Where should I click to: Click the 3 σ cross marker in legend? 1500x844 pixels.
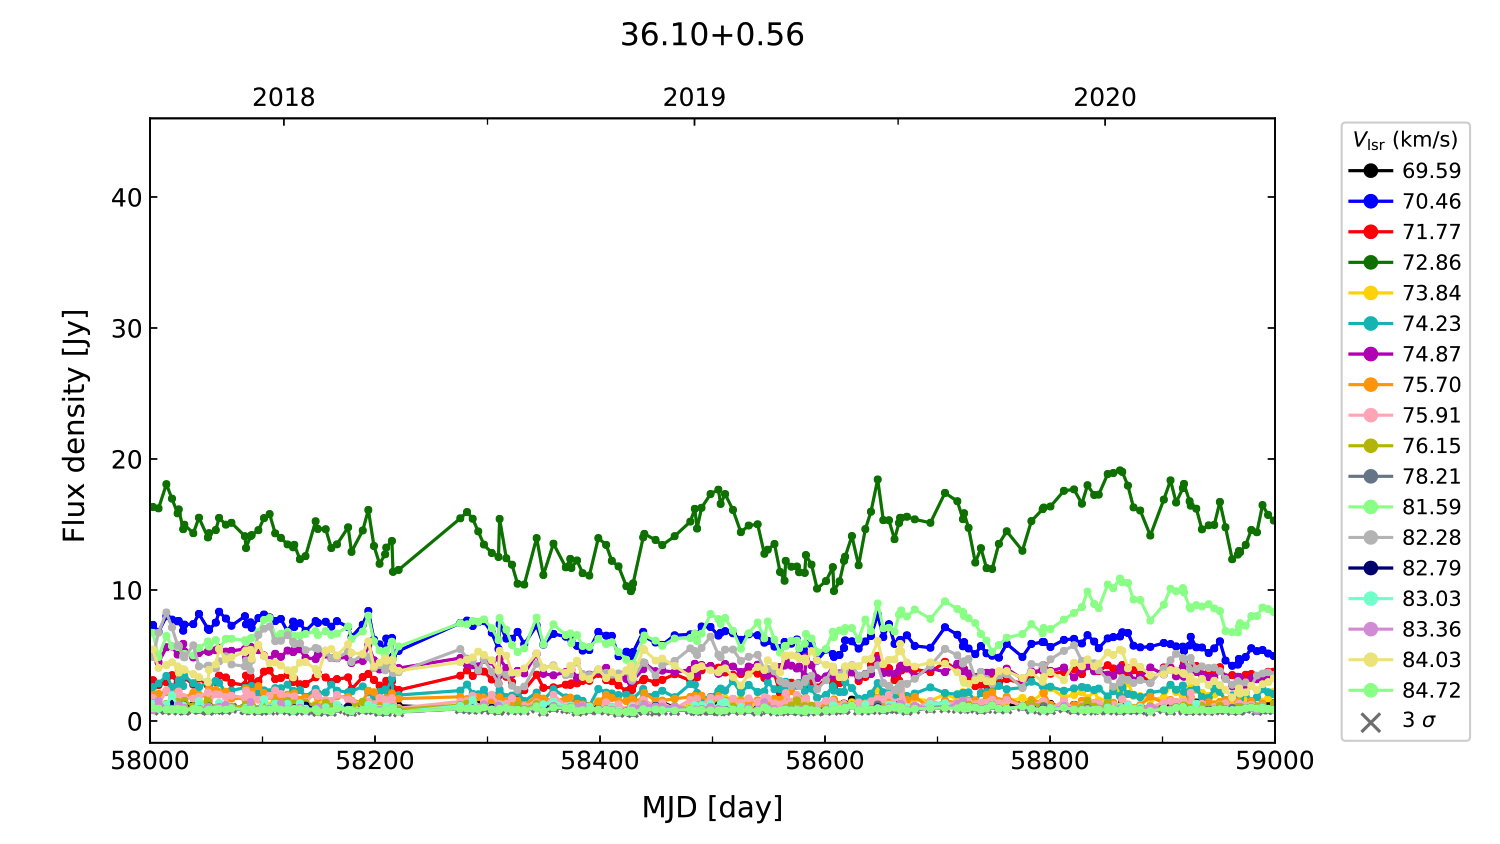(1370, 721)
